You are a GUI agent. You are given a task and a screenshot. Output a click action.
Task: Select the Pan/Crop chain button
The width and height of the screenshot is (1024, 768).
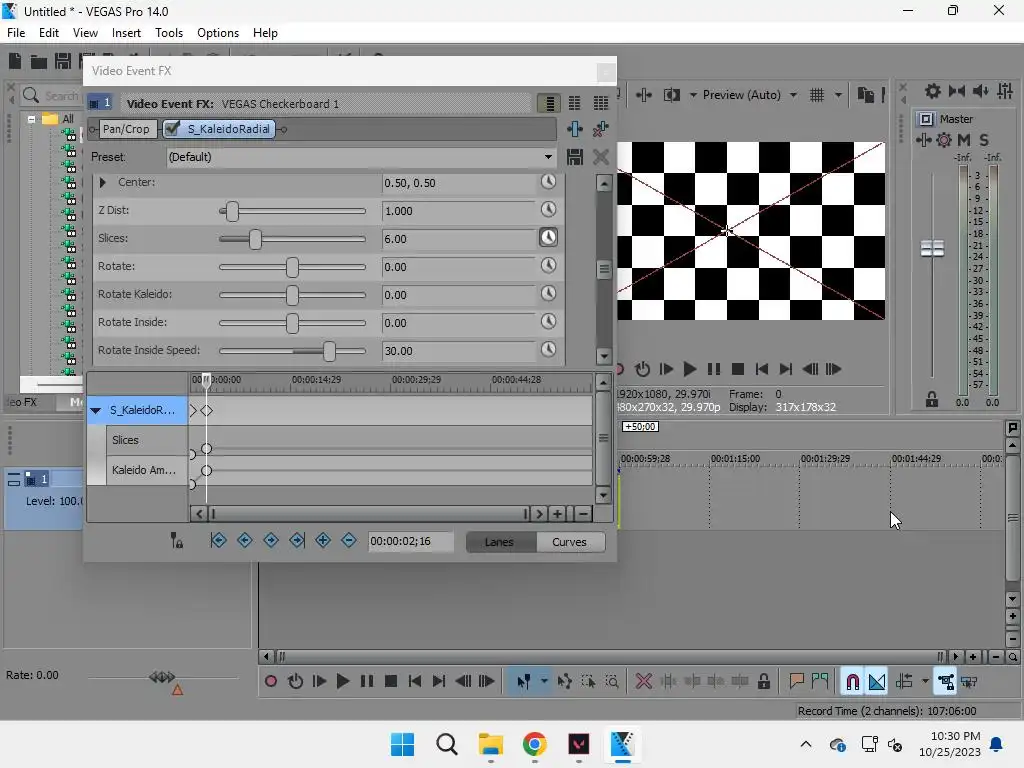coord(126,129)
